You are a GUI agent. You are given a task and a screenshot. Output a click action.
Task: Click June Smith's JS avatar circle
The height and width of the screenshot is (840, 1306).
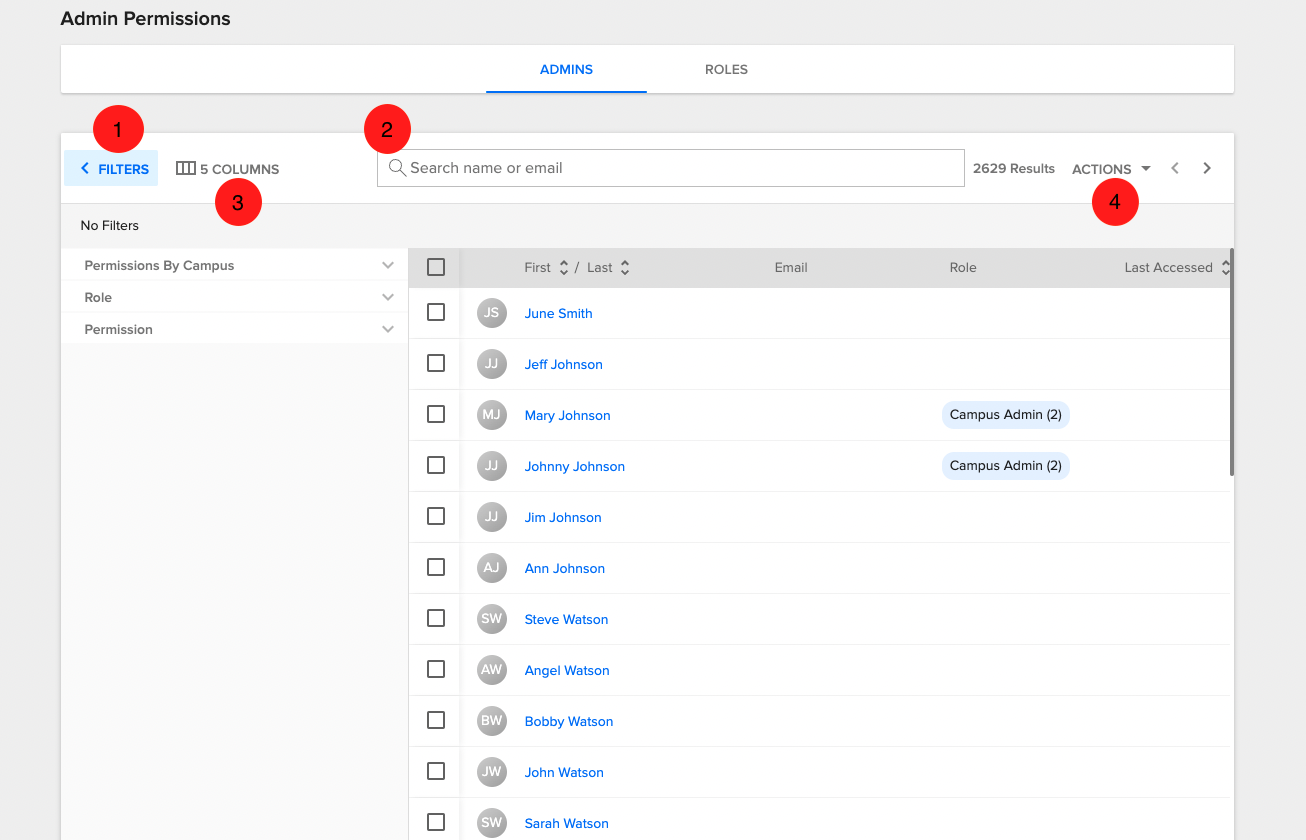click(491, 312)
